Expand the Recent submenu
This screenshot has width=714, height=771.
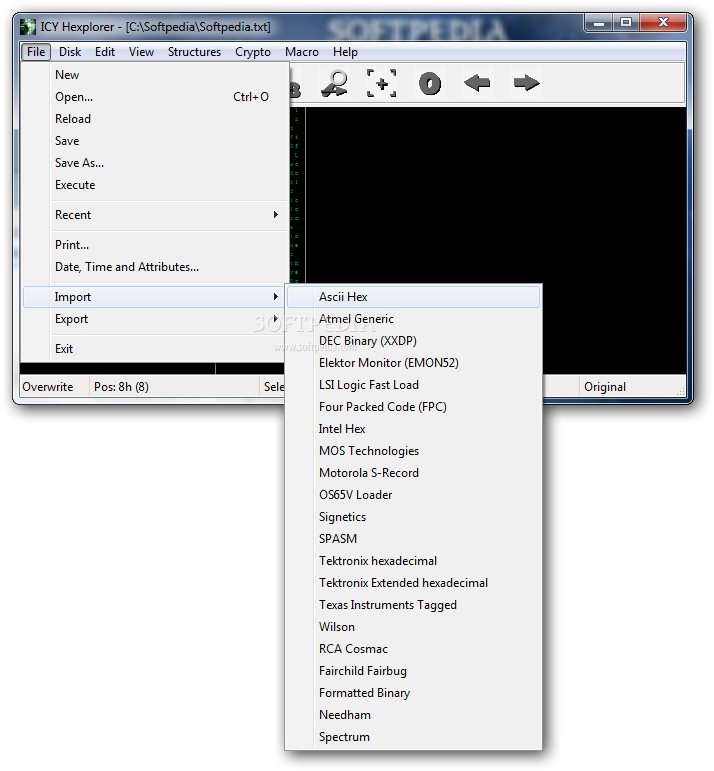(x=155, y=215)
